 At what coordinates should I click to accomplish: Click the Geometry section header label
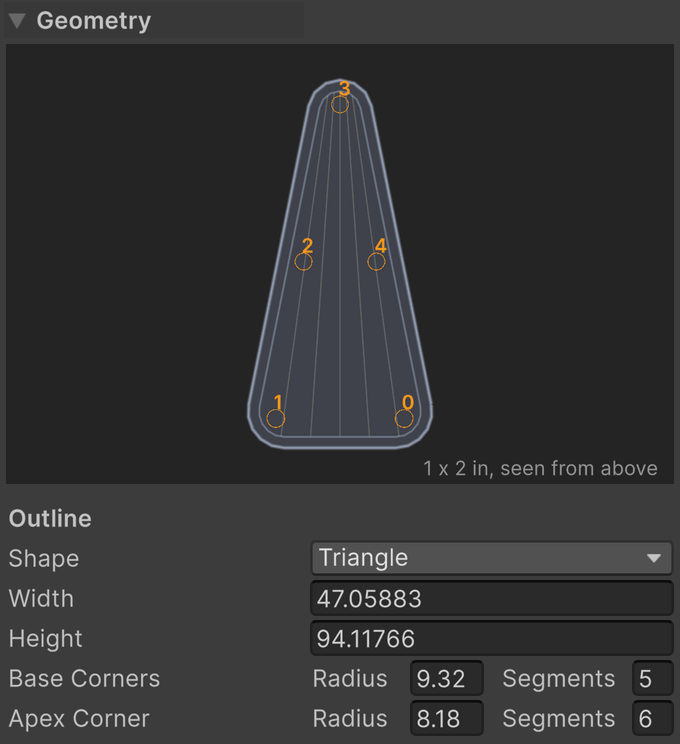pyautogui.click(x=94, y=21)
